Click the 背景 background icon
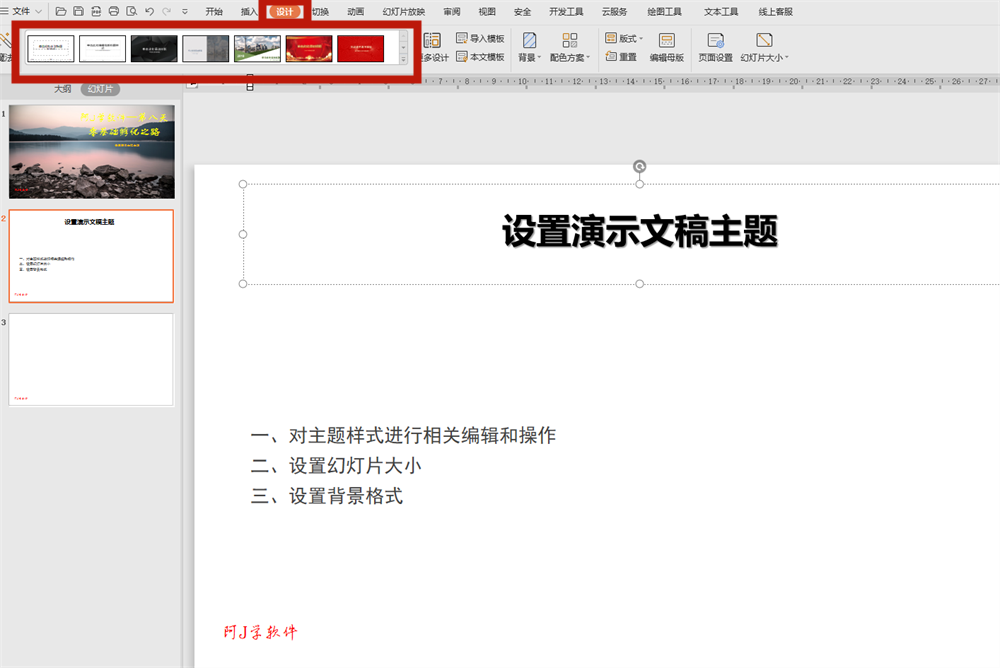 pyautogui.click(x=529, y=40)
